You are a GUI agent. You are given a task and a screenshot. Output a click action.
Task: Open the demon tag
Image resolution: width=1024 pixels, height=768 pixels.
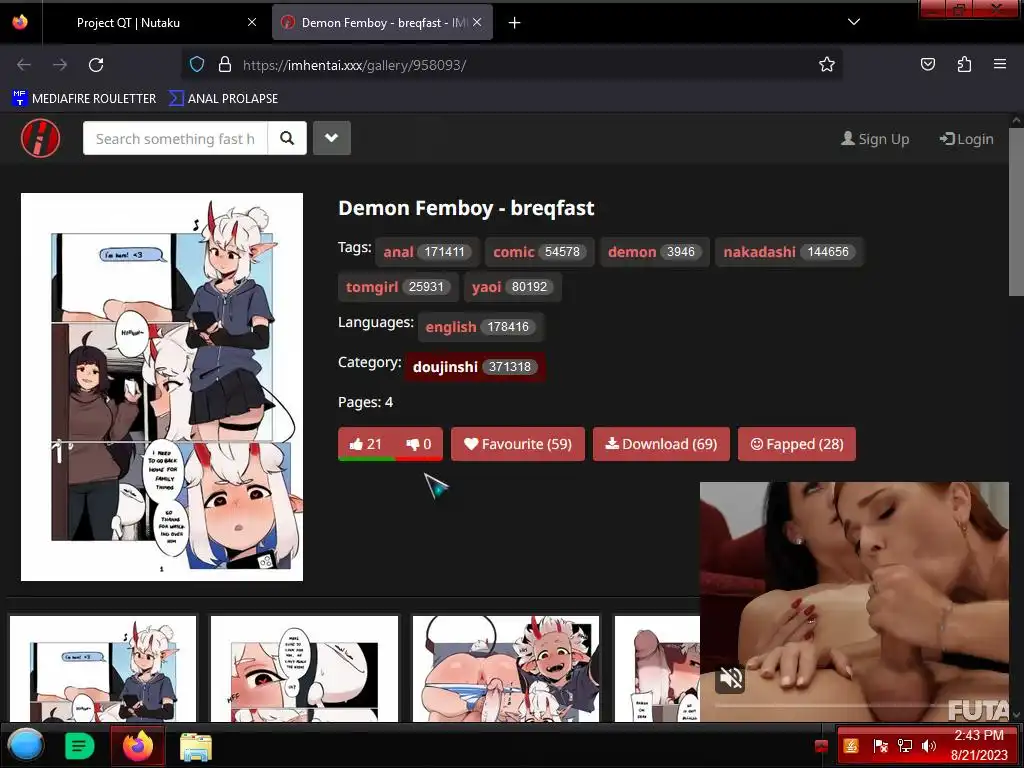654,252
